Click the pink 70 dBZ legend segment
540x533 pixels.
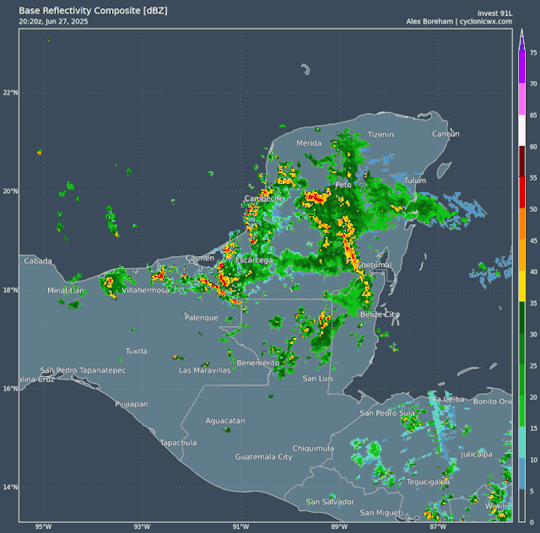click(x=522, y=99)
